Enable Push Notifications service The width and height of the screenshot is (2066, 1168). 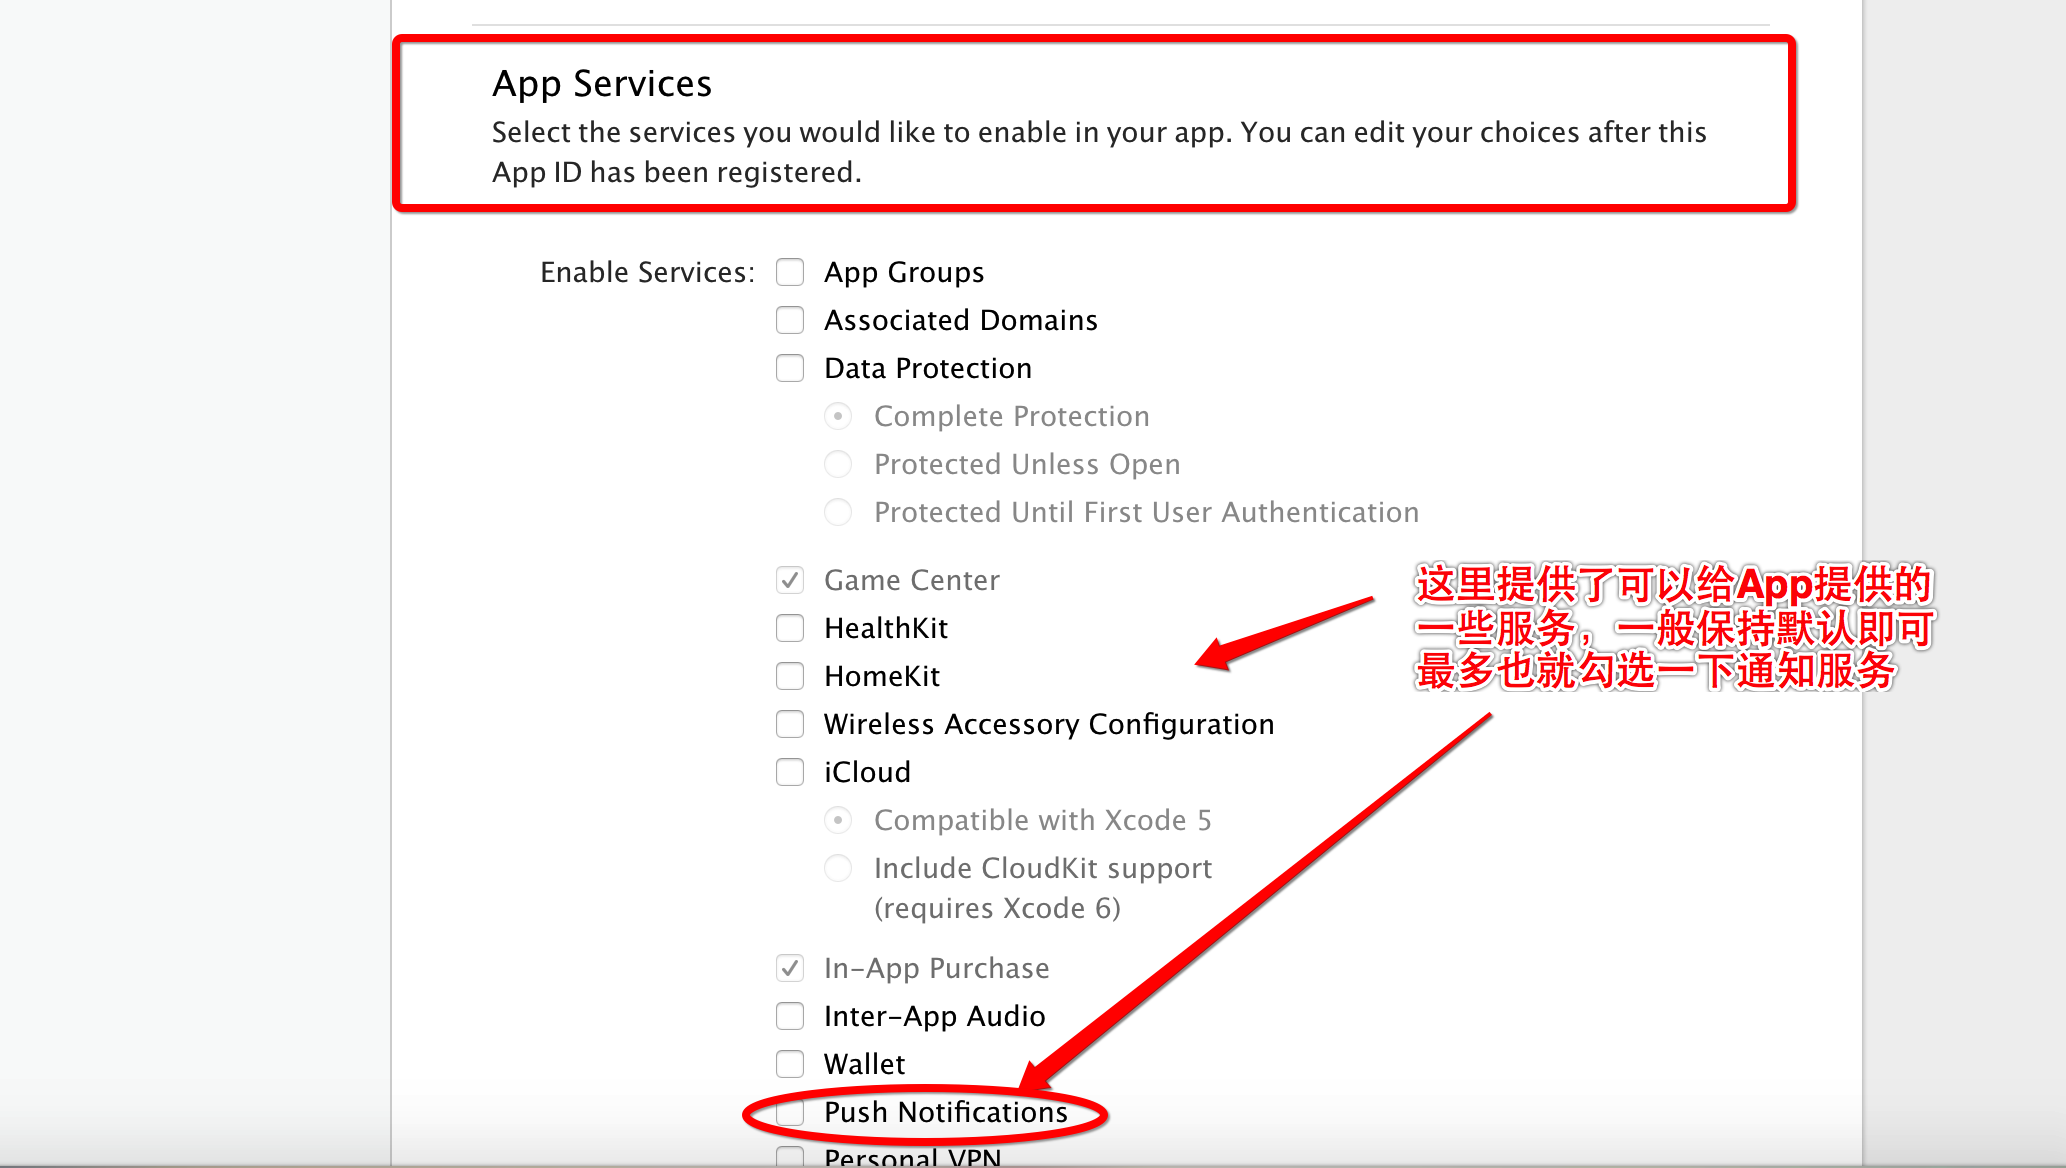(x=790, y=1111)
